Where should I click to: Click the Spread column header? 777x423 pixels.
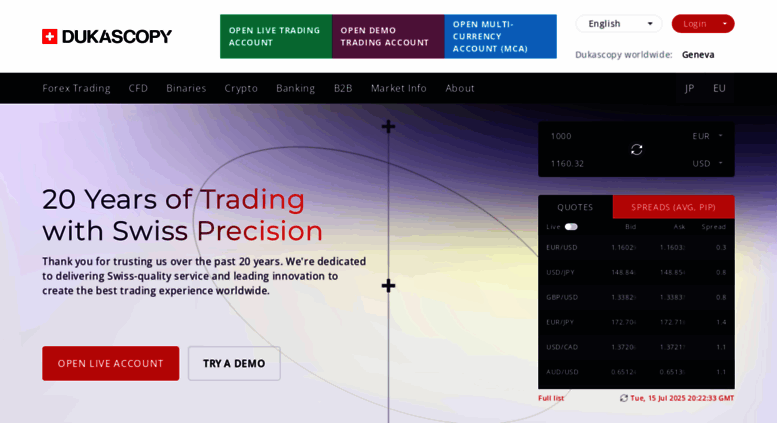[x=714, y=227]
